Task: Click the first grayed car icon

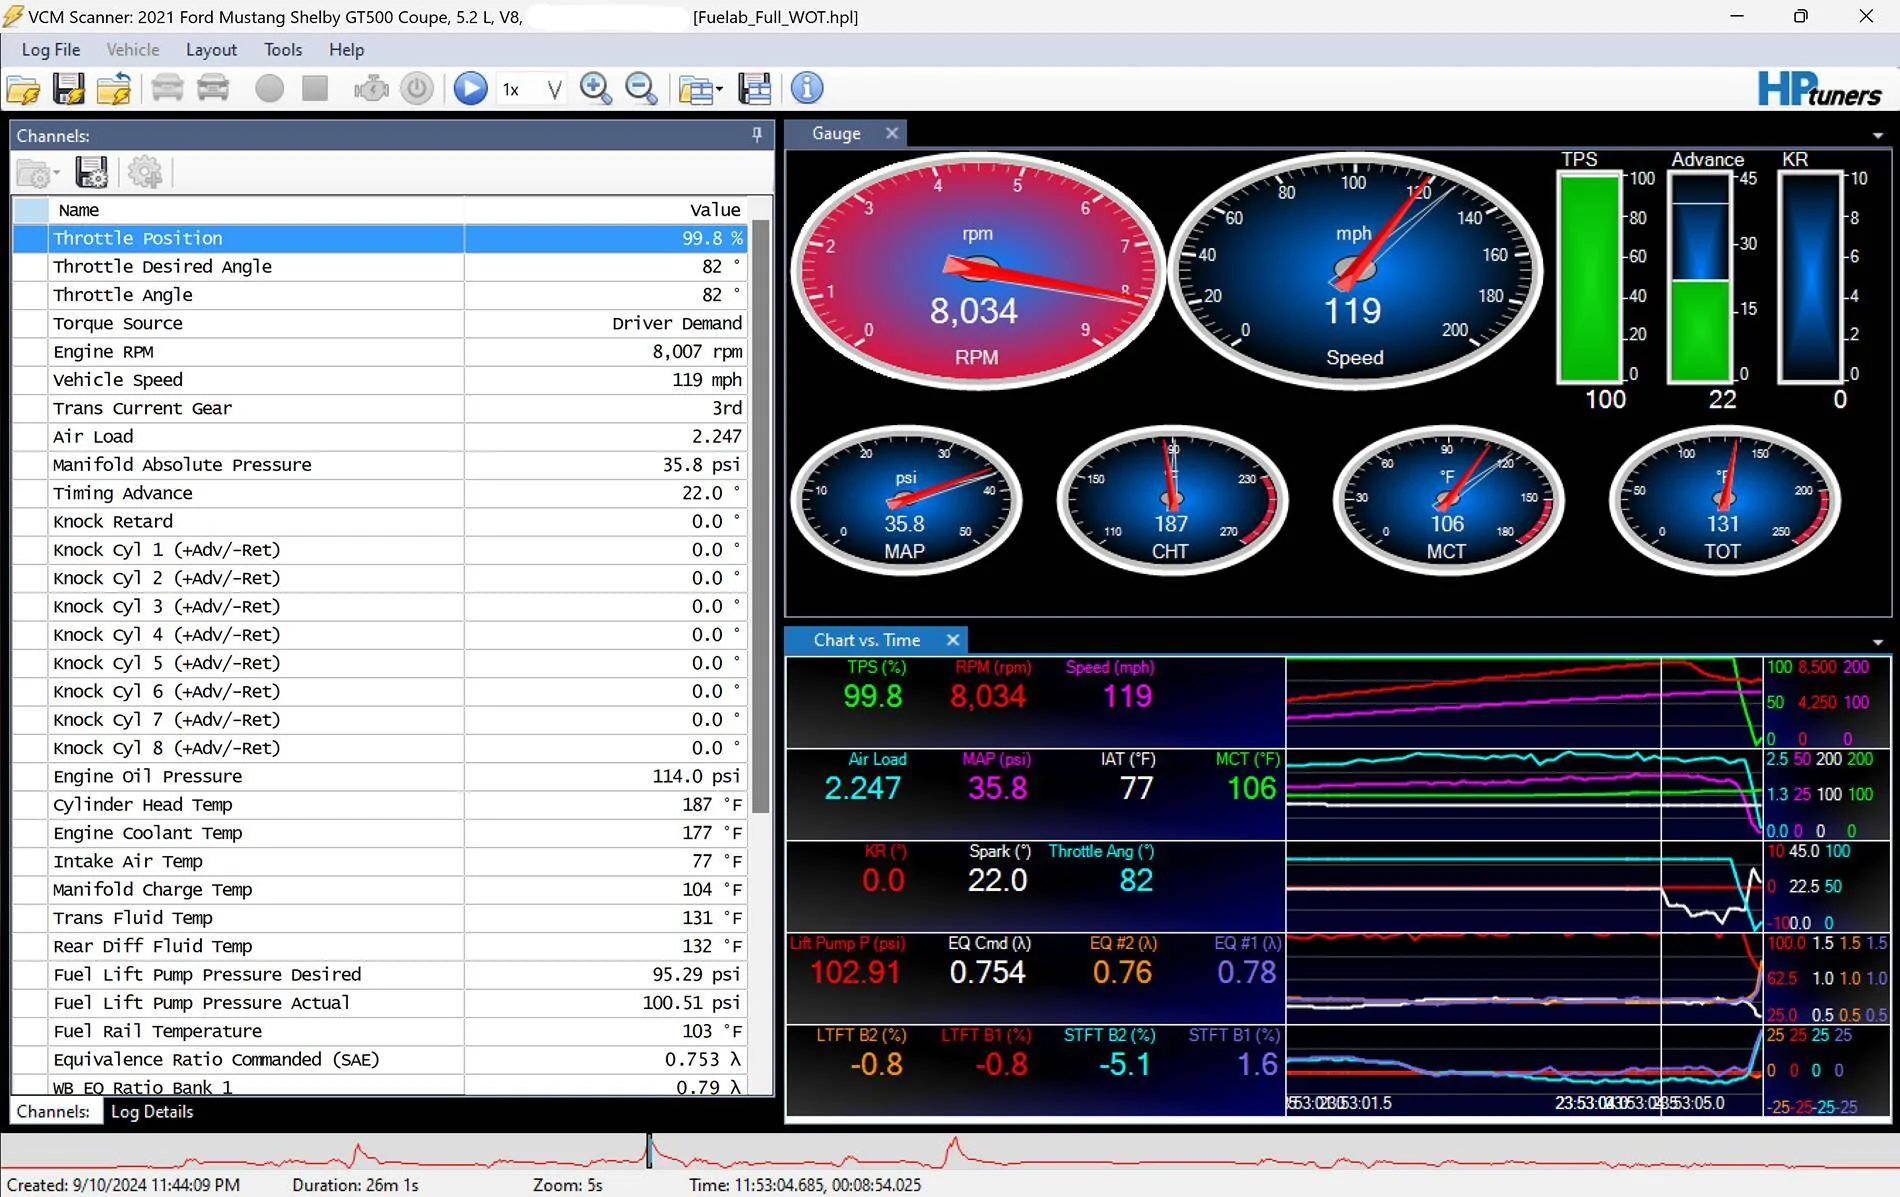Action: (167, 89)
